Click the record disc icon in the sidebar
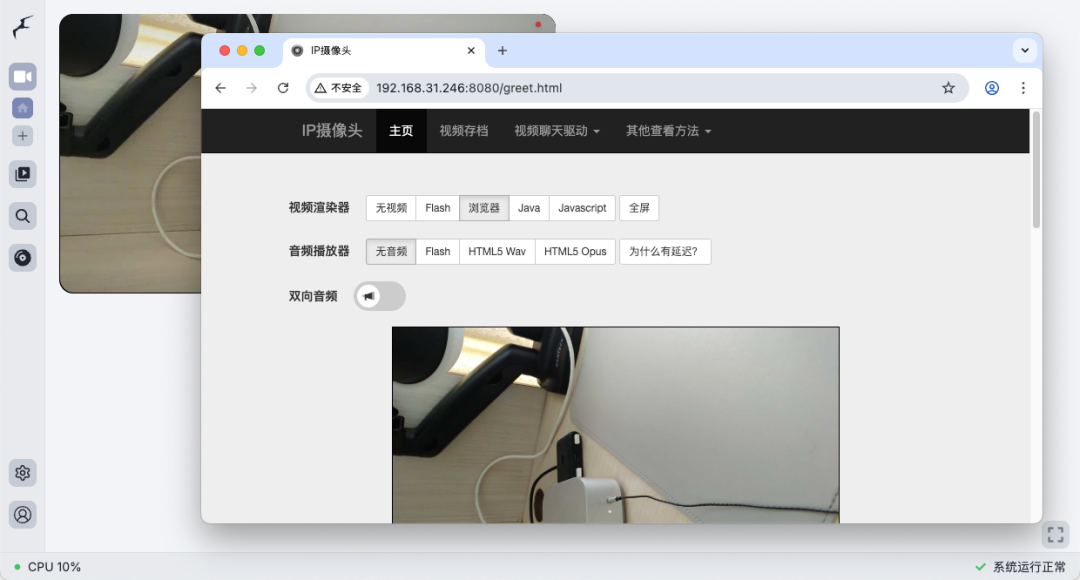 pyautogui.click(x=22, y=257)
